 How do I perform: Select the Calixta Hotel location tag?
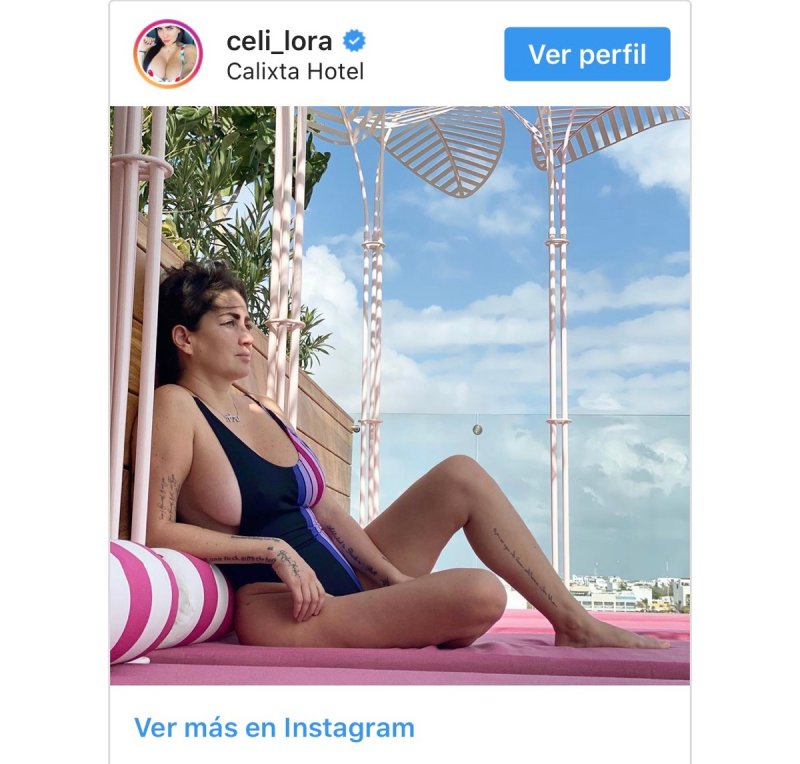pyautogui.click(x=295, y=72)
